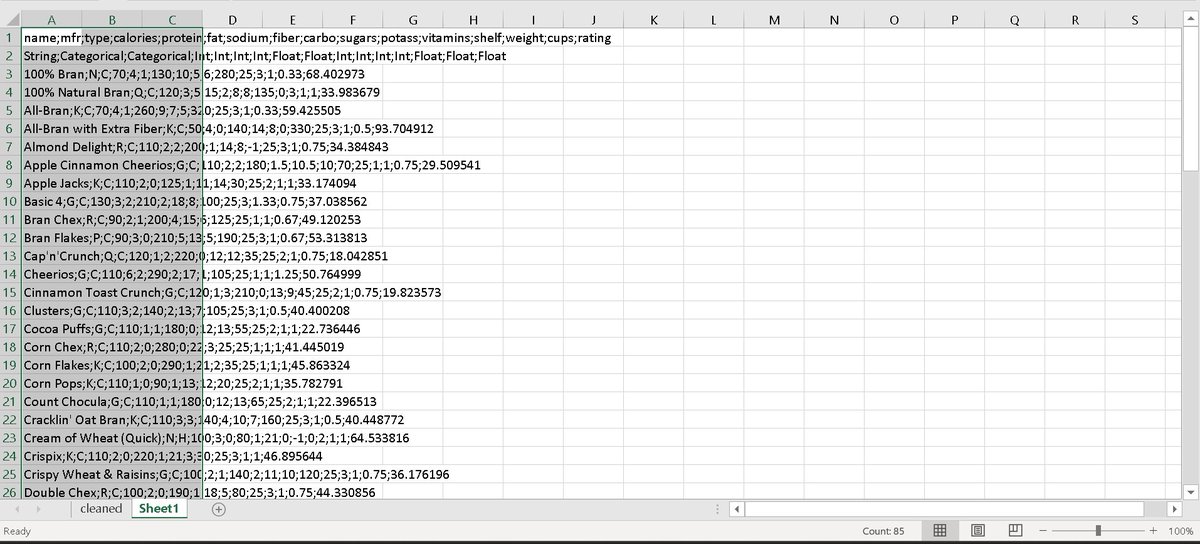1200x544 pixels.
Task: Select row 8 header
Action: (x=10, y=165)
